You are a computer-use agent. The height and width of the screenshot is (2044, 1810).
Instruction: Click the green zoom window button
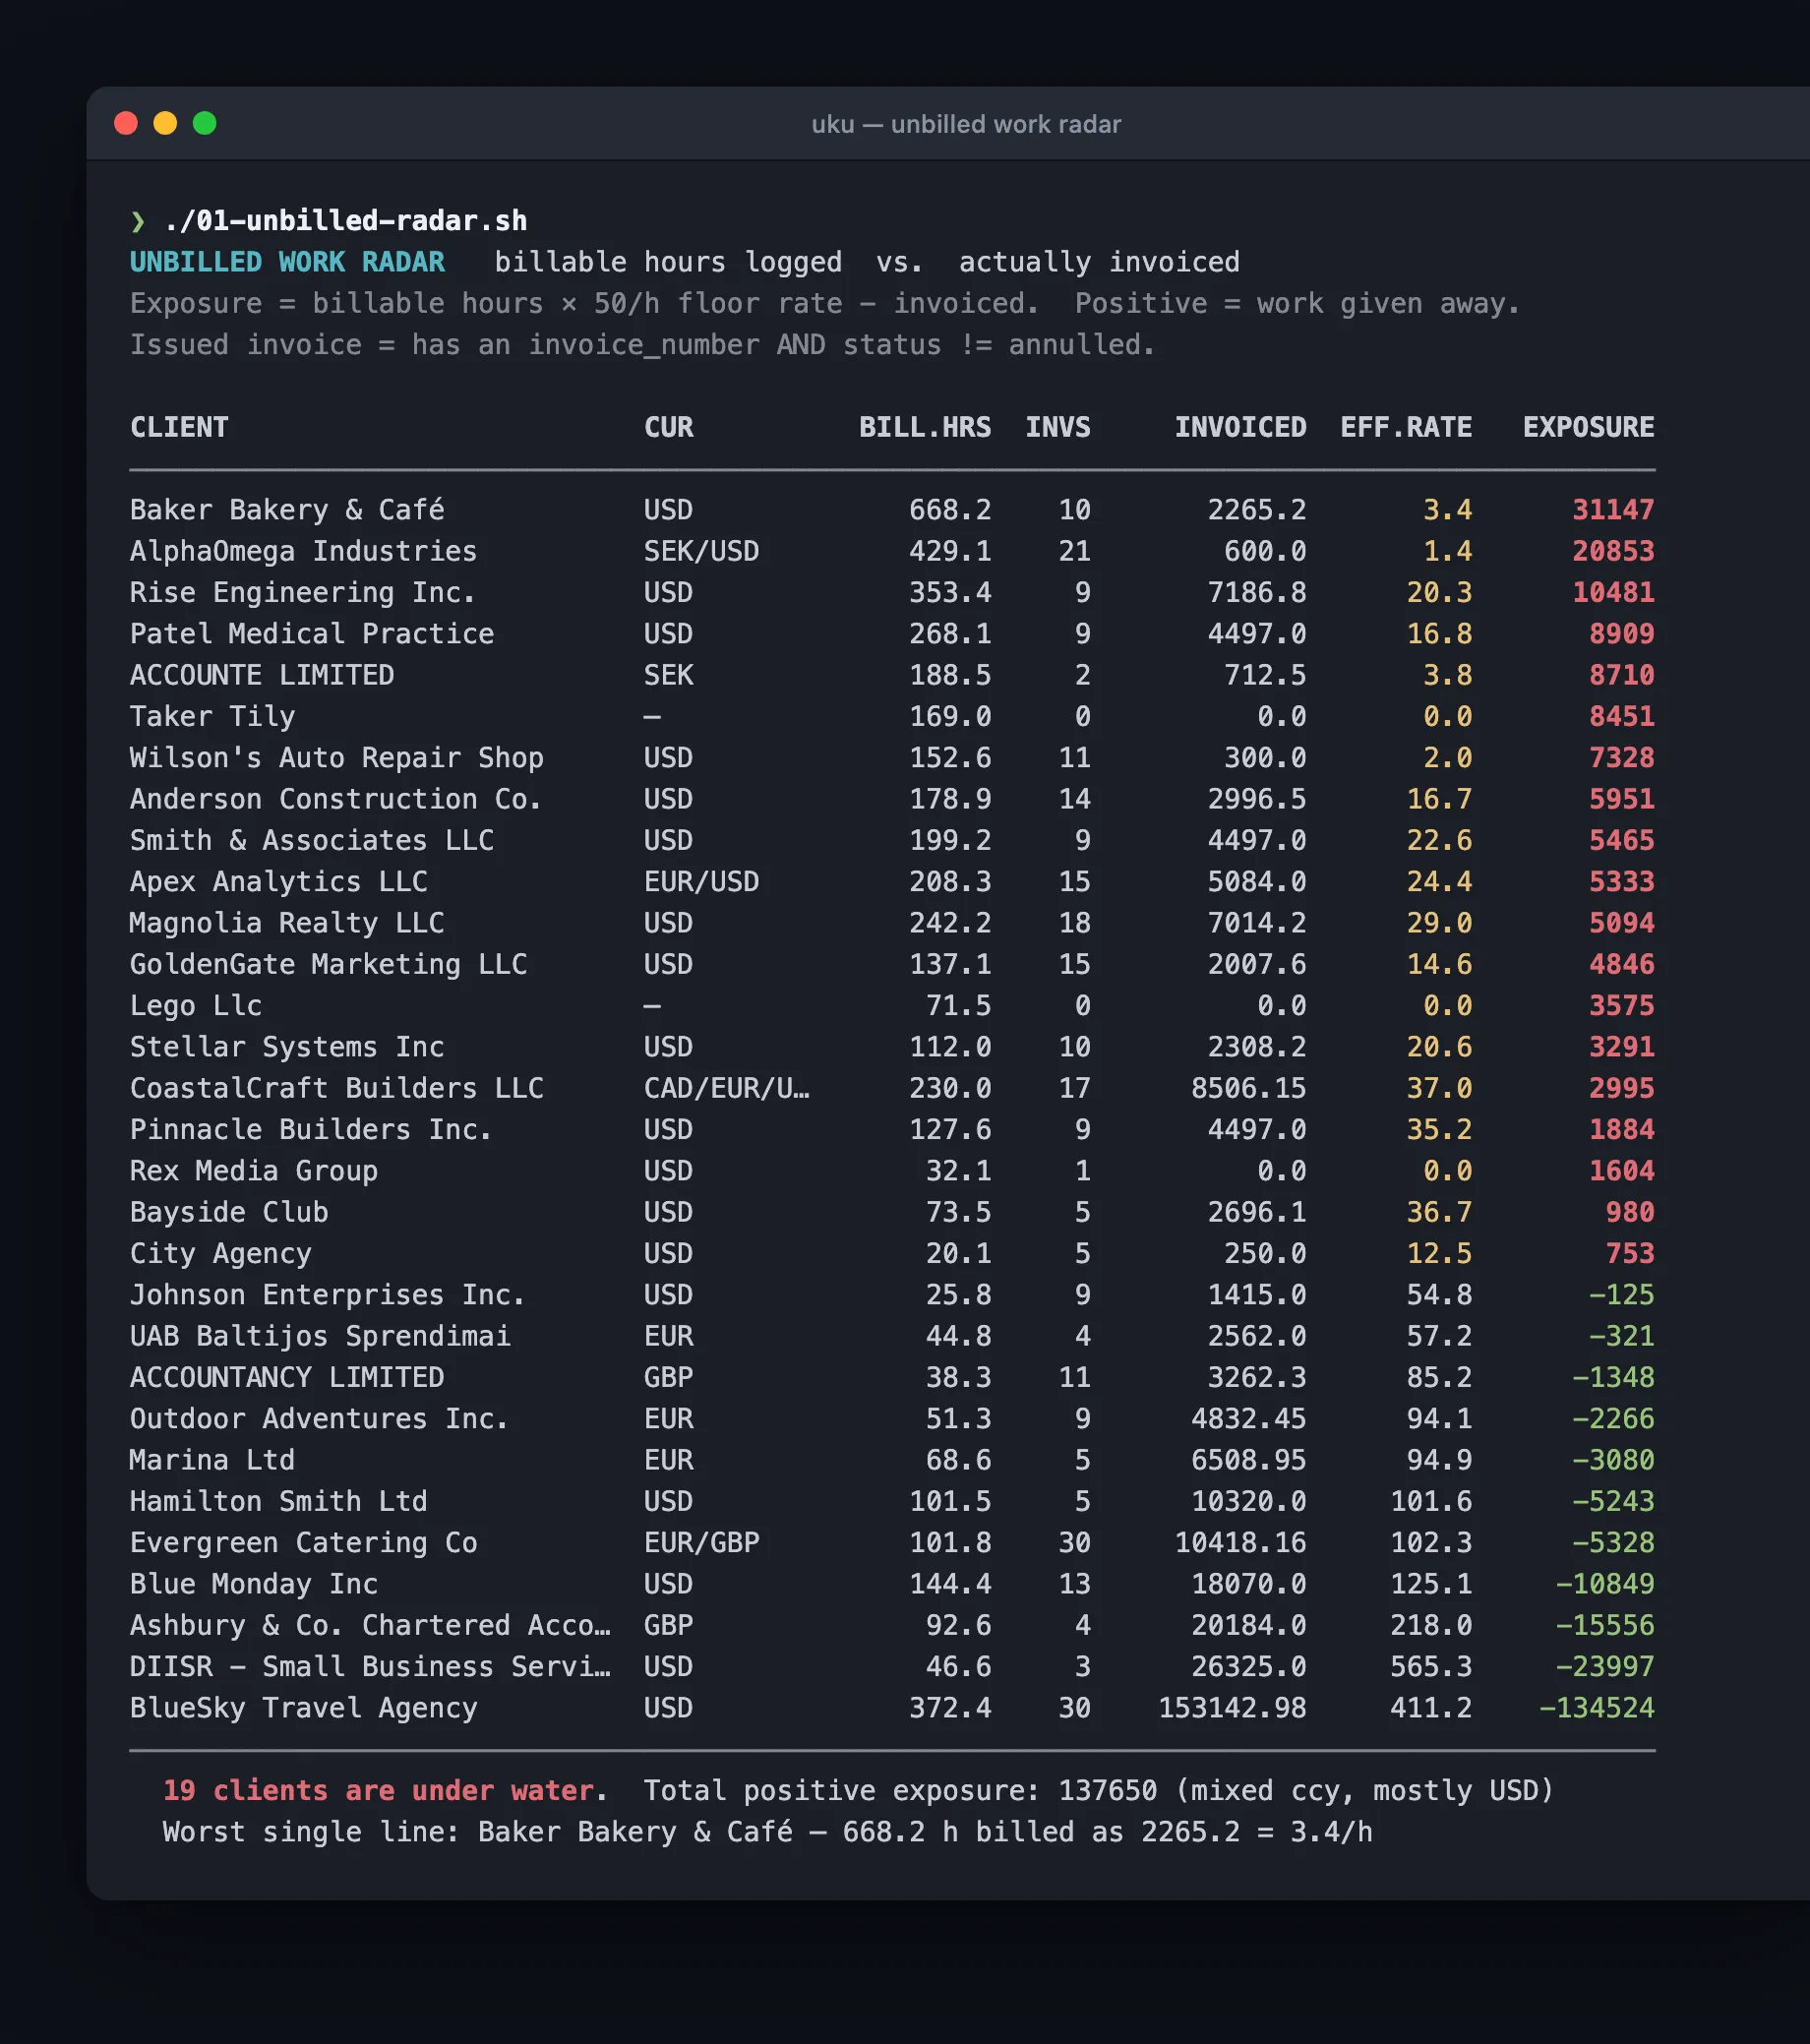click(x=204, y=123)
